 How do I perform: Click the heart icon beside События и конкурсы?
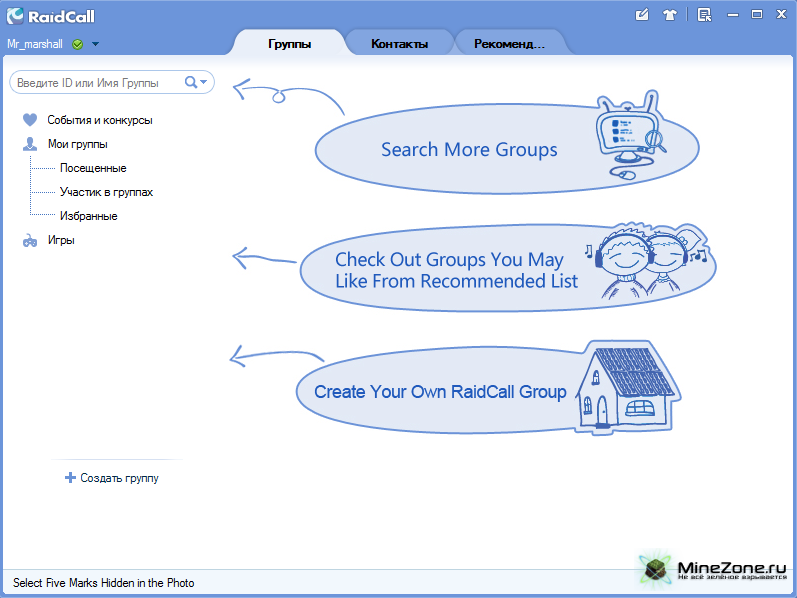30,120
